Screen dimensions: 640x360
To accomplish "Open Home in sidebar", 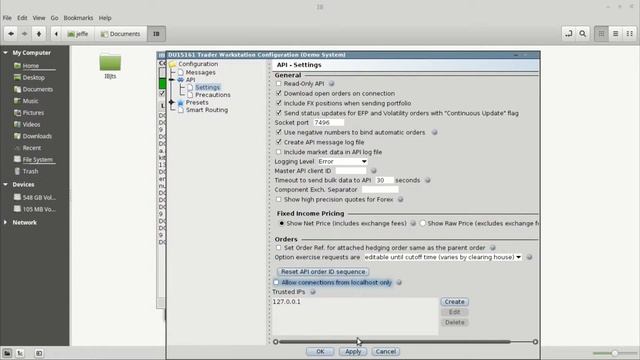I will point(31,66).
